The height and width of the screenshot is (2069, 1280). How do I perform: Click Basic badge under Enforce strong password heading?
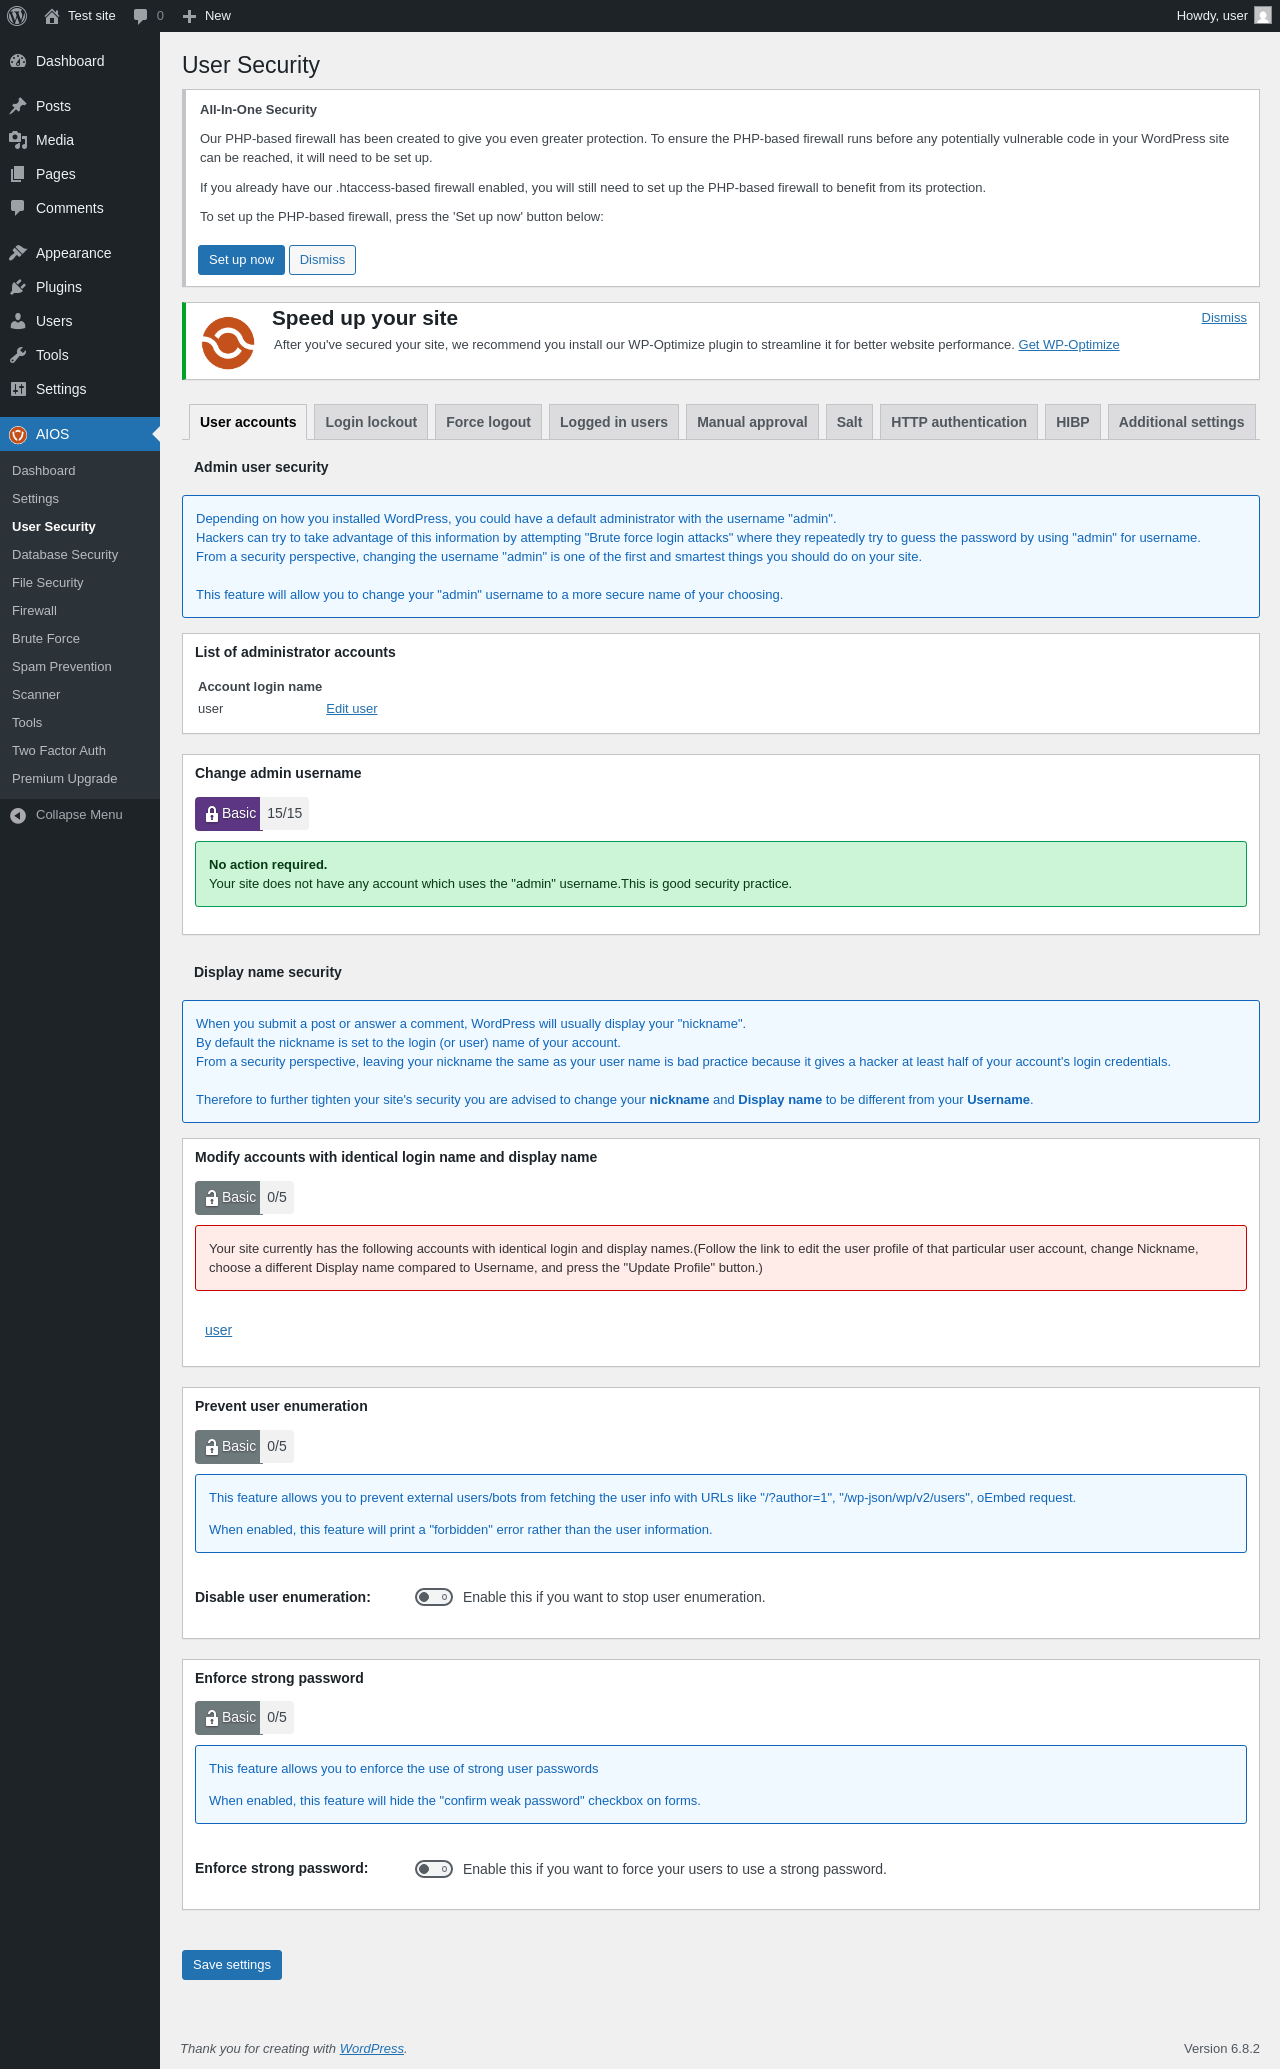click(228, 1718)
